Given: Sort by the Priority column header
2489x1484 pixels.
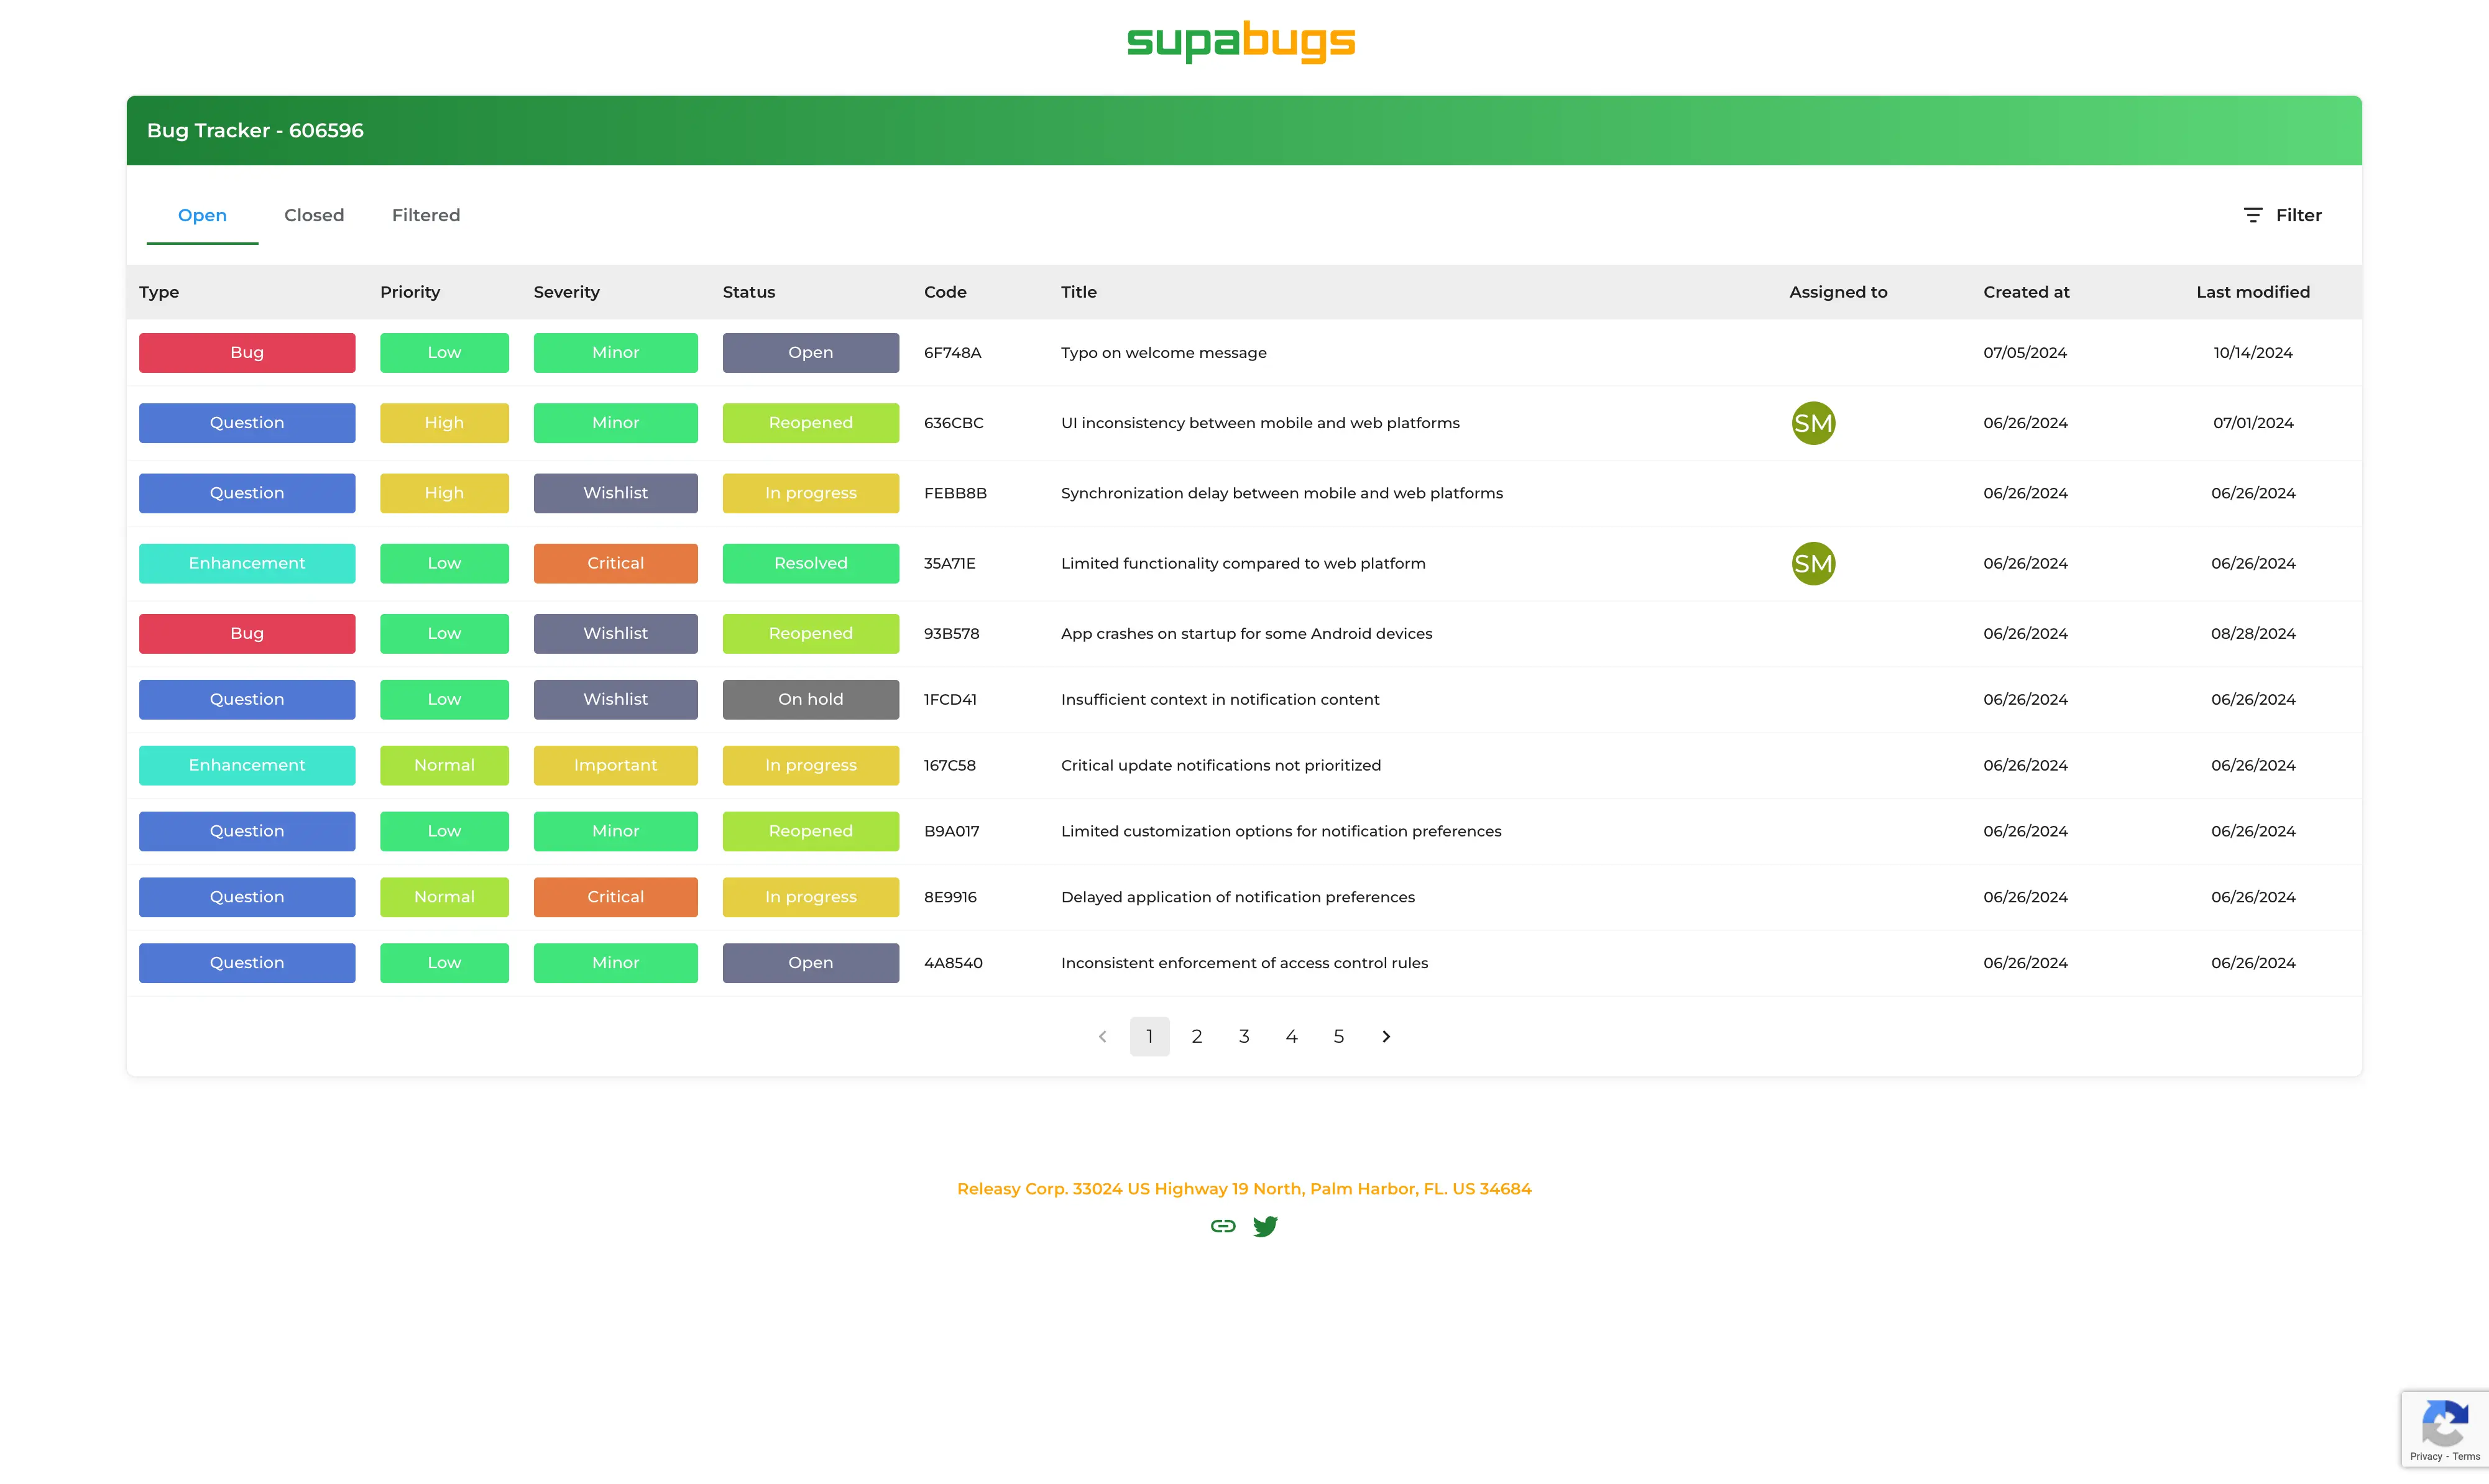Looking at the screenshot, I should [410, 292].
